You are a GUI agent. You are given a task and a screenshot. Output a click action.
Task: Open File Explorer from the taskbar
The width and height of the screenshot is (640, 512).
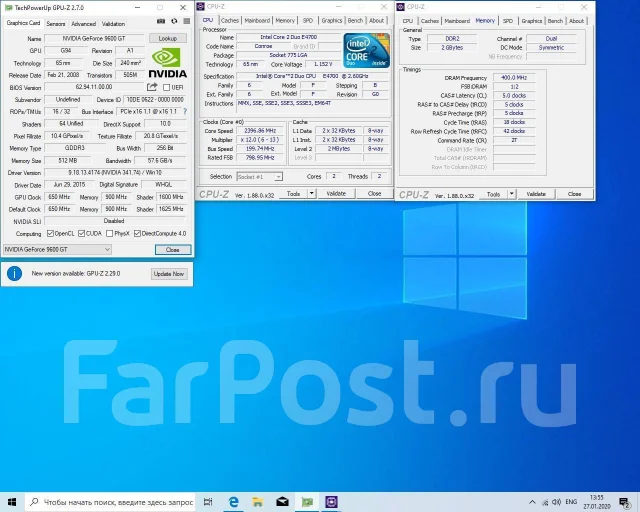pyautogui.click(x=258, y=502)
